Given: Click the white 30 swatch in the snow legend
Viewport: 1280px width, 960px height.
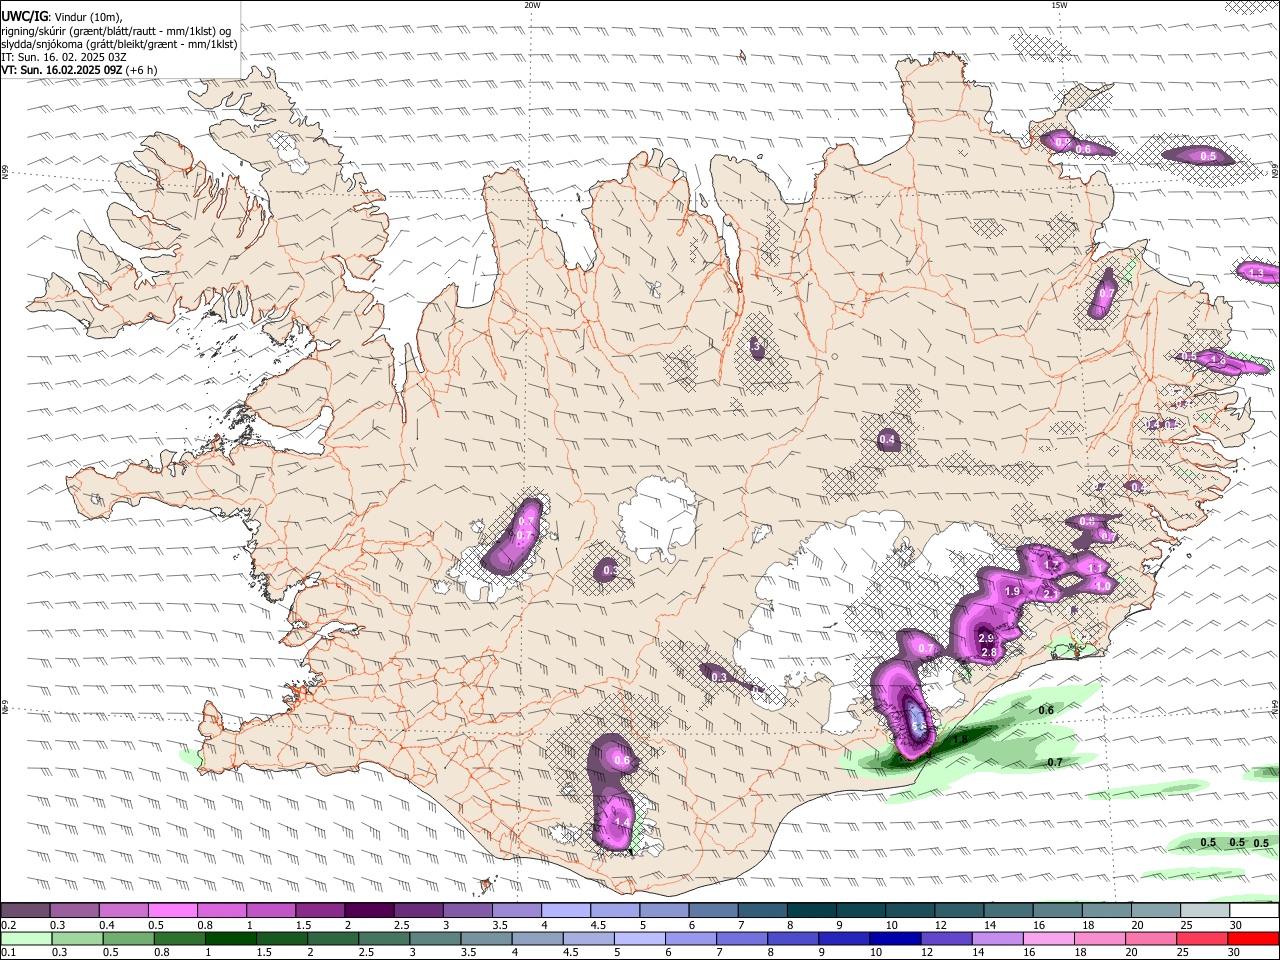Looking at the screenshot, I should pos(1255,910).
